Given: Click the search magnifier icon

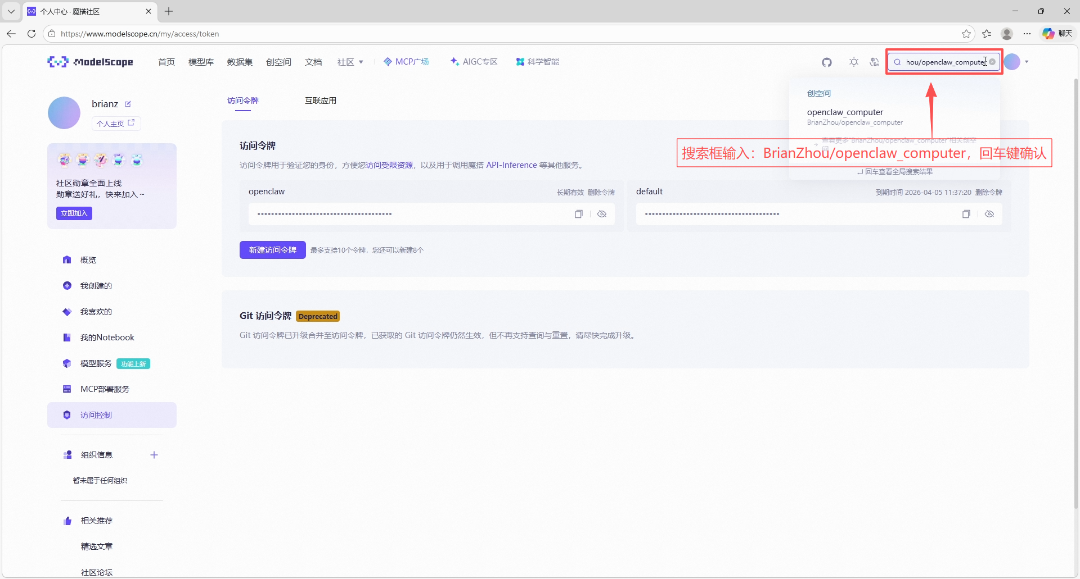Looking at the screenshot, I should [x=897, y=62].
